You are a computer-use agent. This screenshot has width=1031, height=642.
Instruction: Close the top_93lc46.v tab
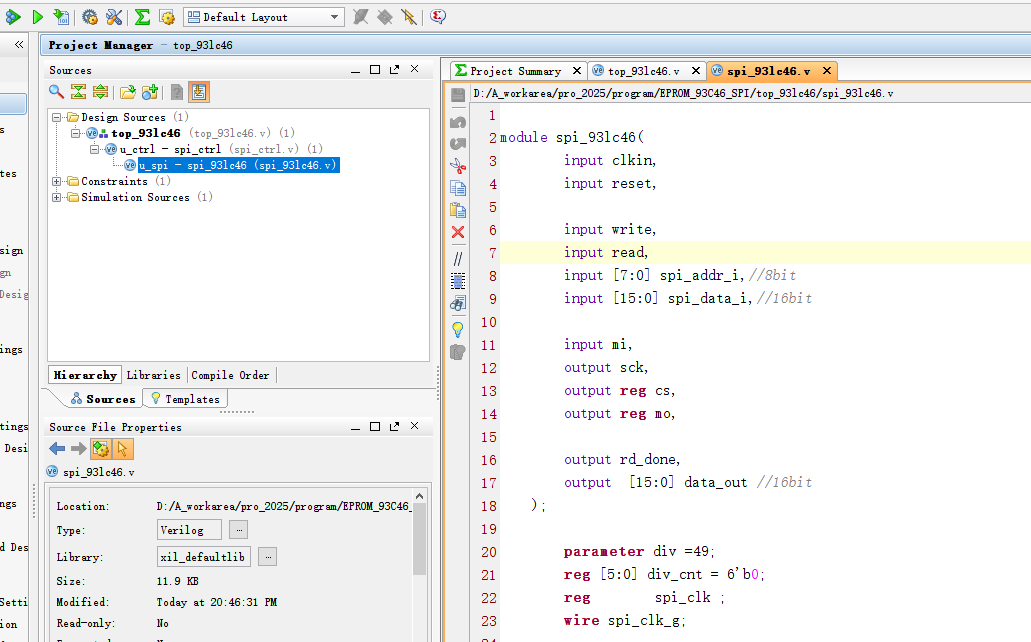696,70
